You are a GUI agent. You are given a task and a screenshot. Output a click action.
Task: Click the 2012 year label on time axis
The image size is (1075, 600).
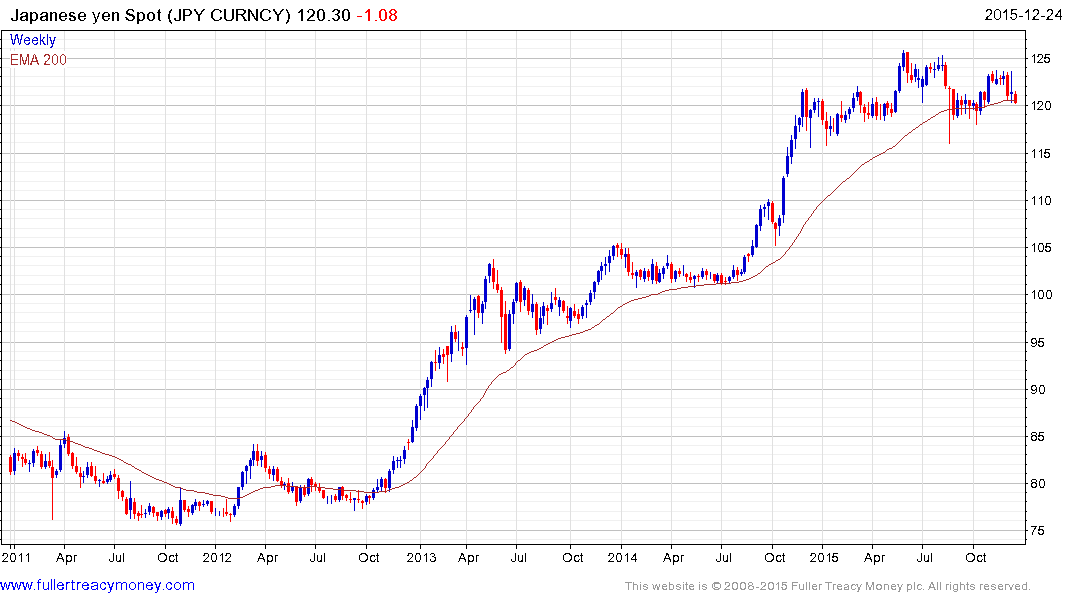pyautogui.click(x=217, y=557)
